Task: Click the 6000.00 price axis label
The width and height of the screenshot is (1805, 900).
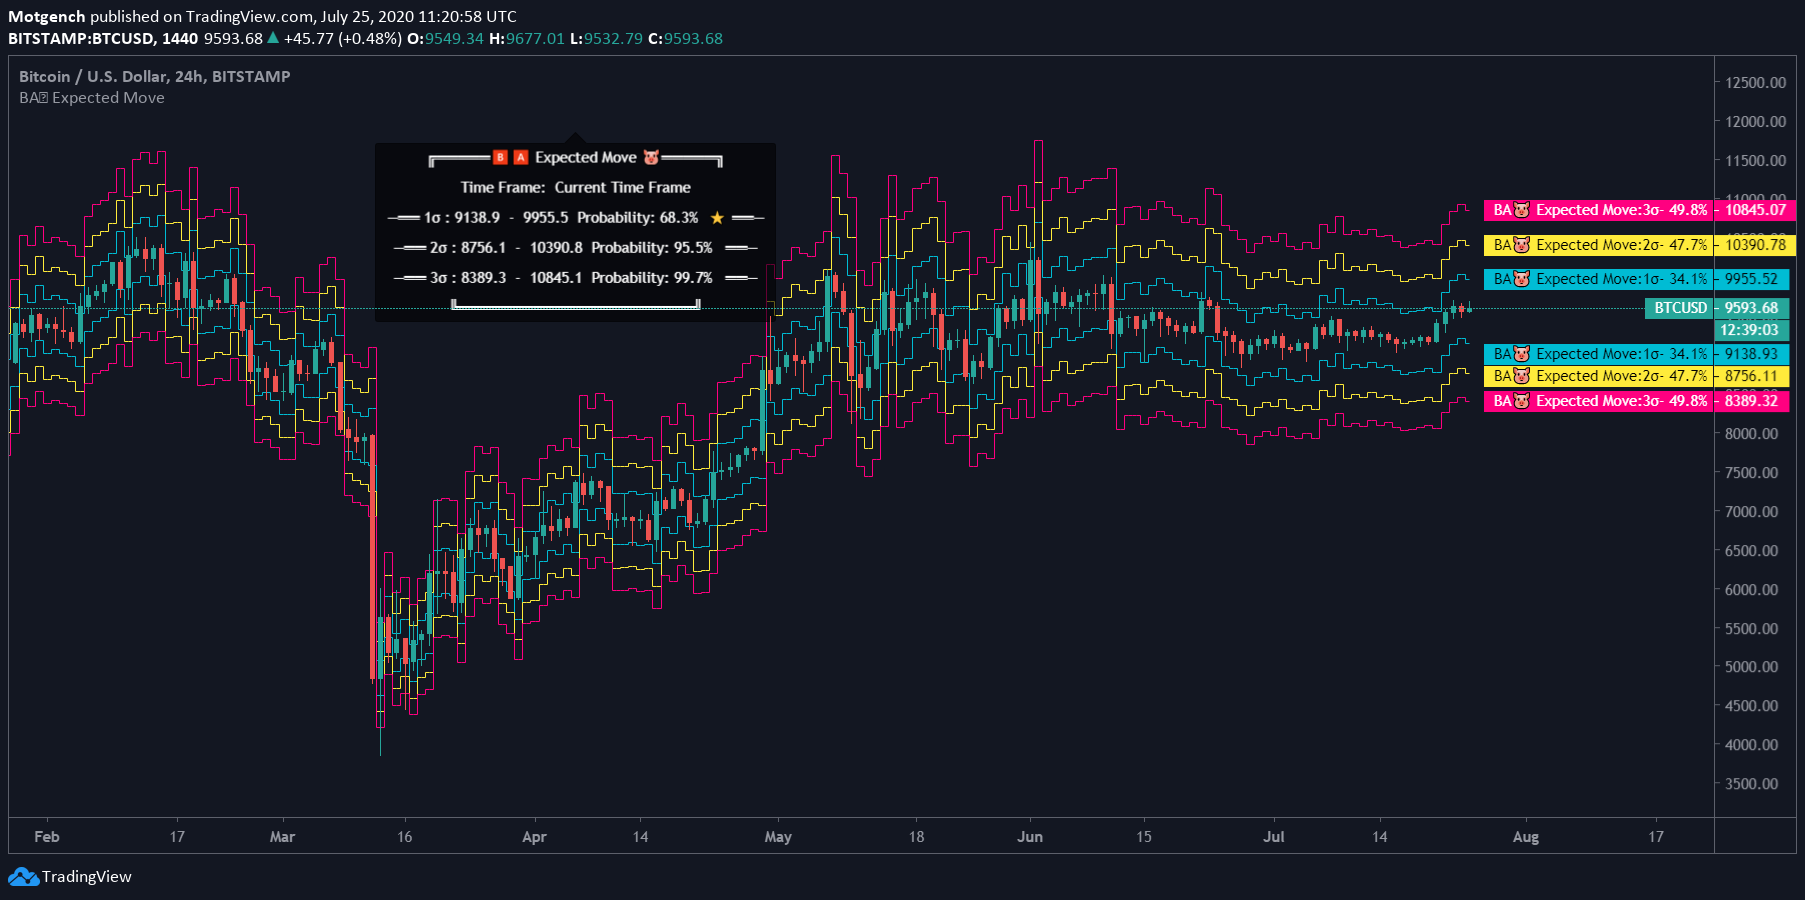Action: [x=1751, y=590]
